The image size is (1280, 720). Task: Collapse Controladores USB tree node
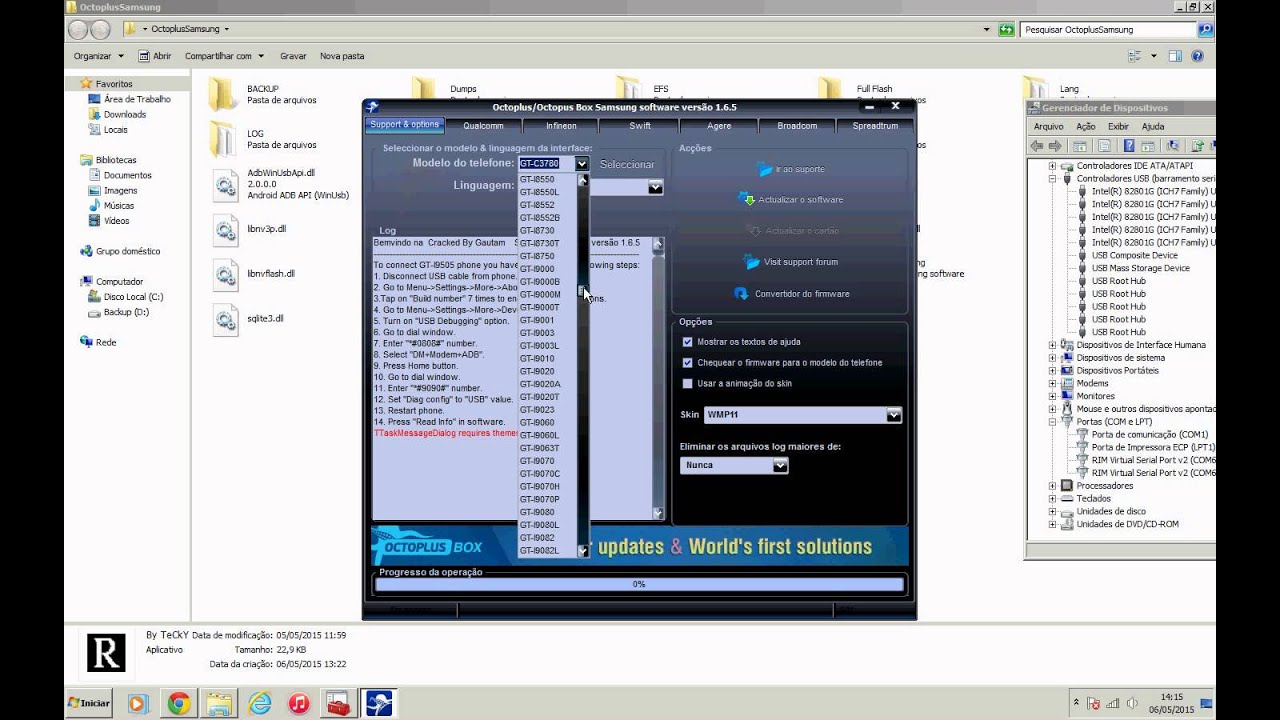click(1052, 178)
